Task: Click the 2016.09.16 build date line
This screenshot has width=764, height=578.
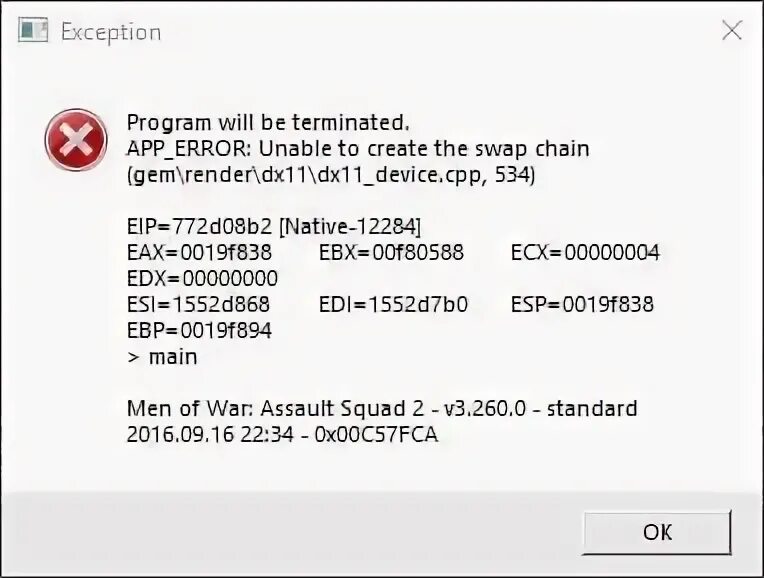Action: 282,434
